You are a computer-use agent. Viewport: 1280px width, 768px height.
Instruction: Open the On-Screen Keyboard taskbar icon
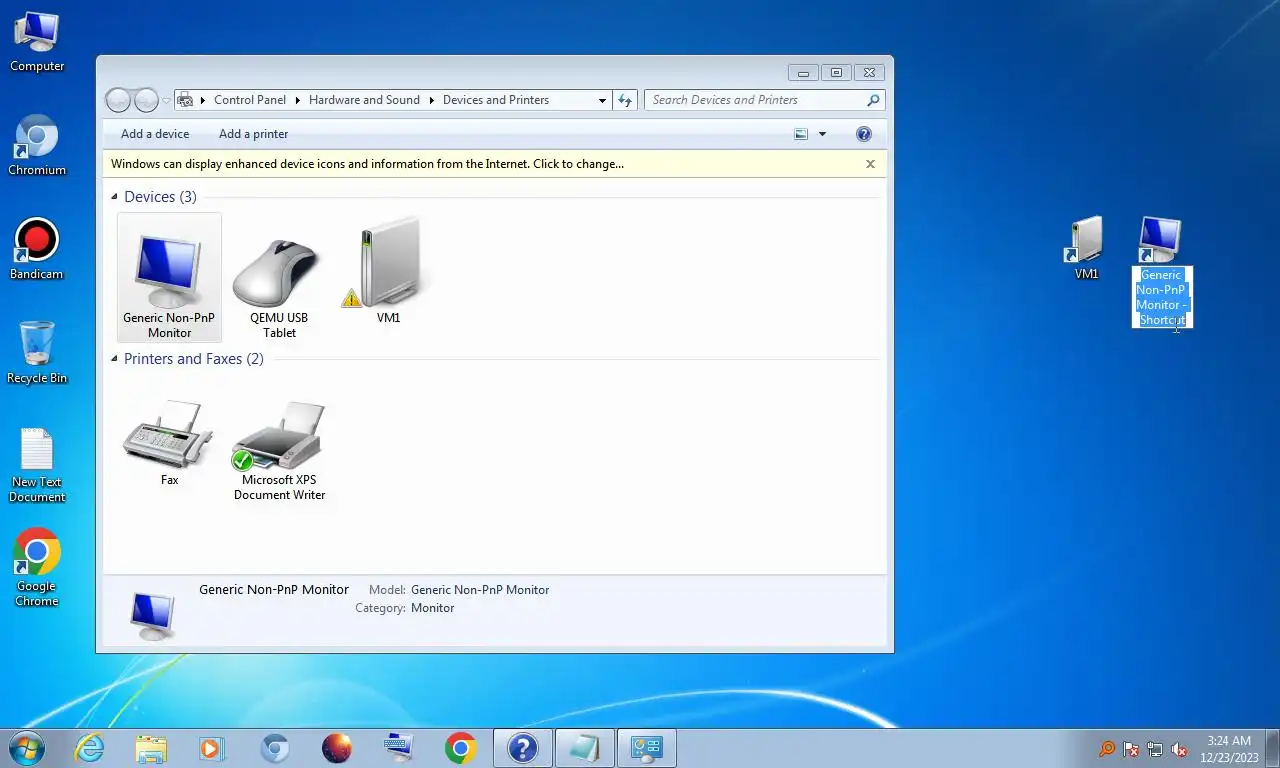pyautogui.click(x=399, y=748)
